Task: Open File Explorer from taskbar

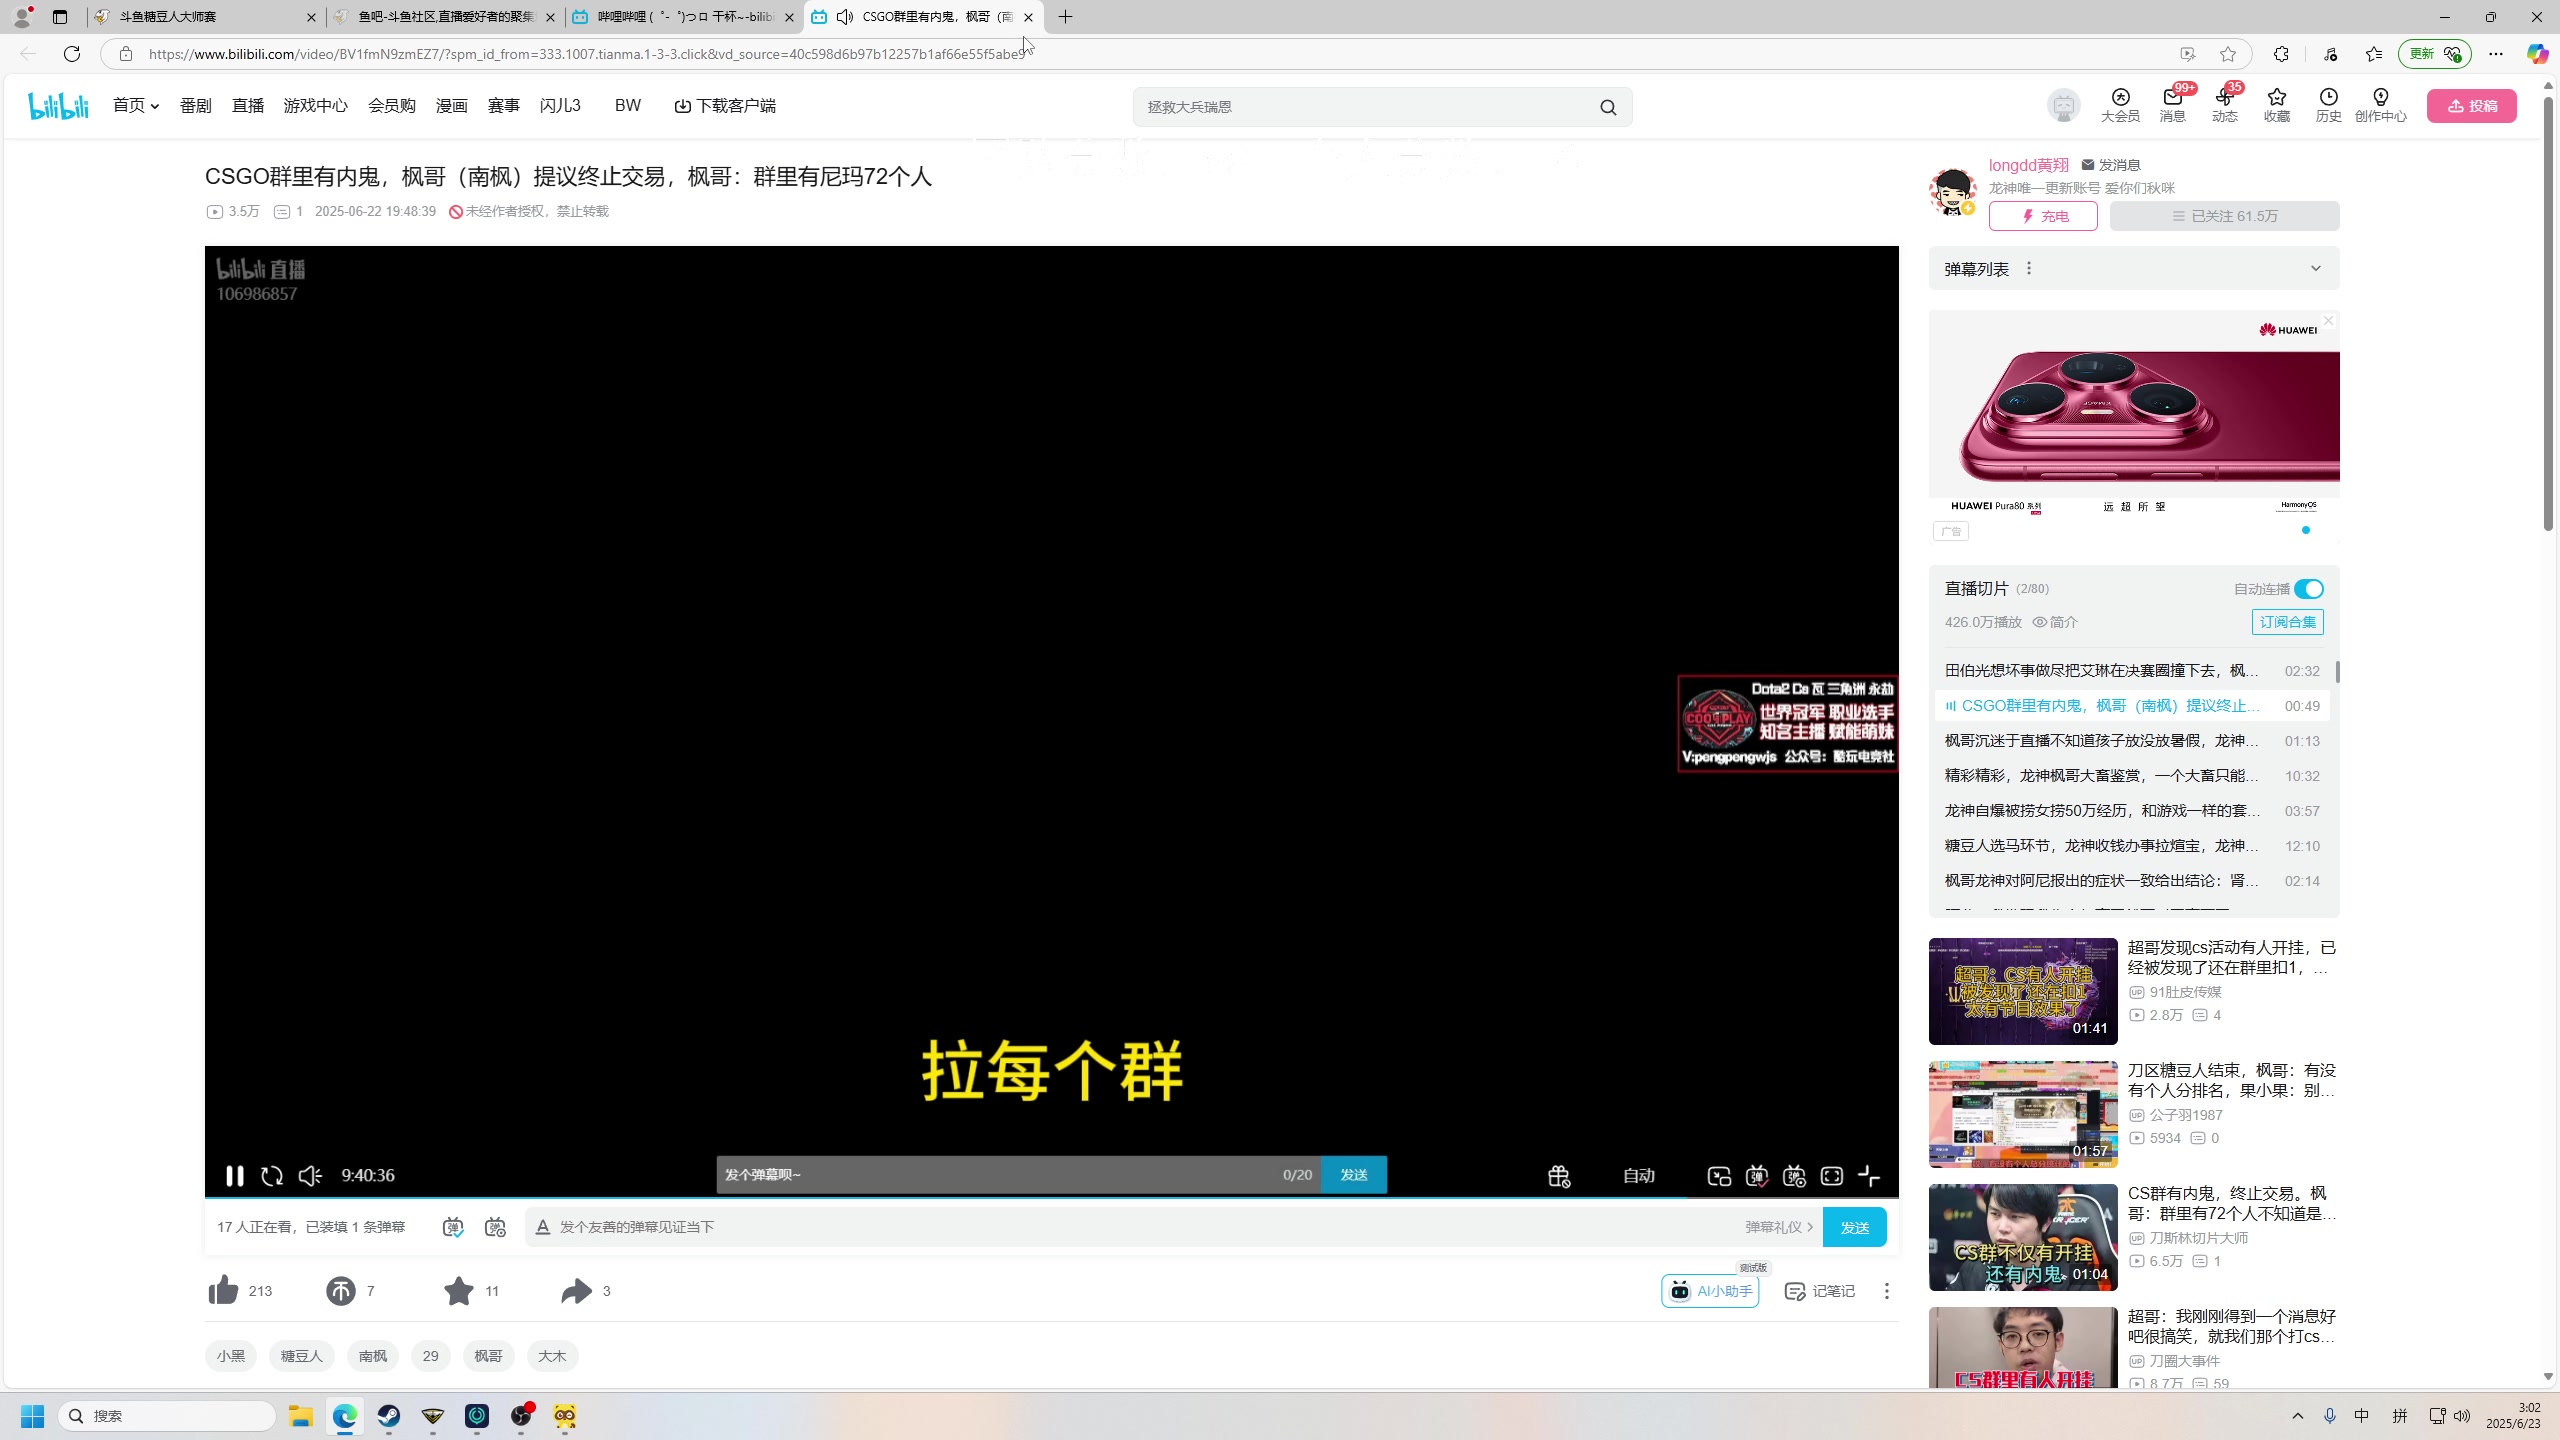Action: [301, 1416]
